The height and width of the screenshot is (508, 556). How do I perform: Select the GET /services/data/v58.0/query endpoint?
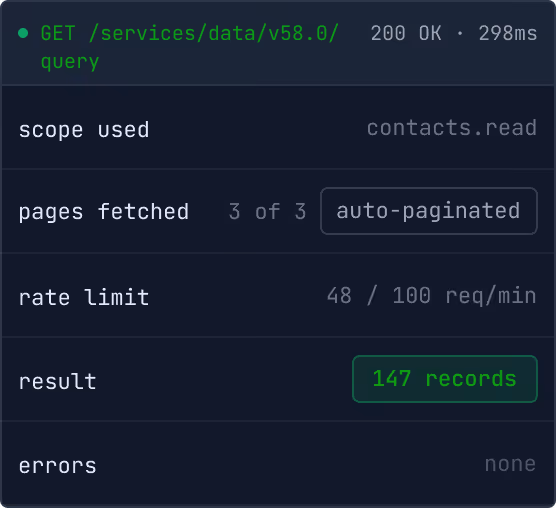tap(190, 48)
